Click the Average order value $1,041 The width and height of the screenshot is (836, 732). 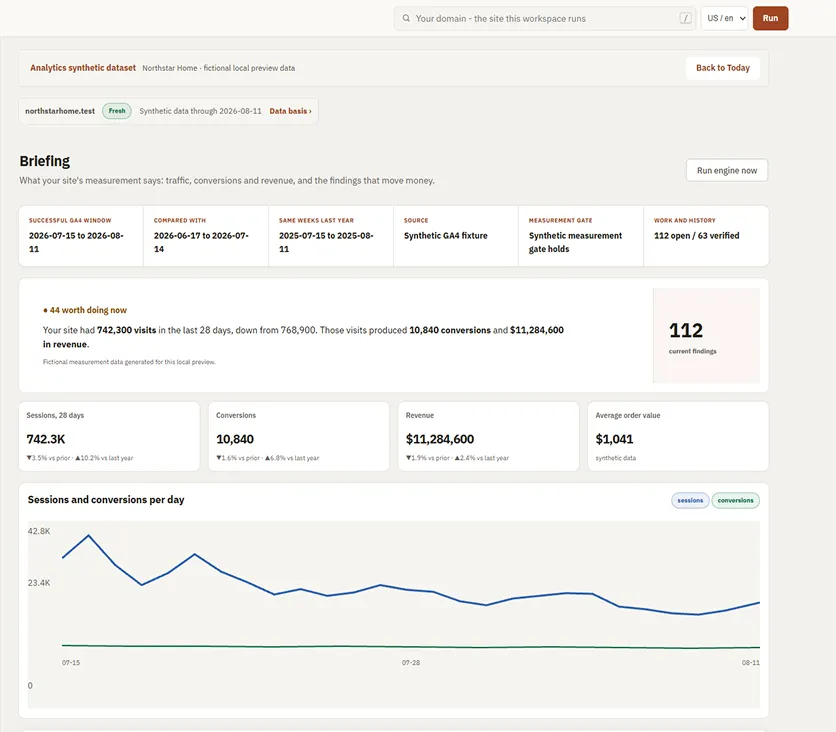tap(614, 439)
